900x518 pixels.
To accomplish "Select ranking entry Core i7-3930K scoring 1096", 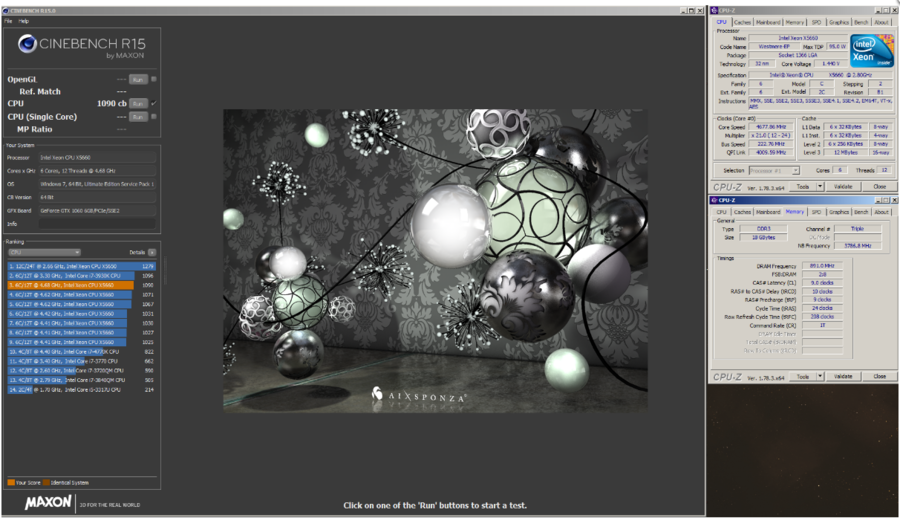I will coord(82,276).
